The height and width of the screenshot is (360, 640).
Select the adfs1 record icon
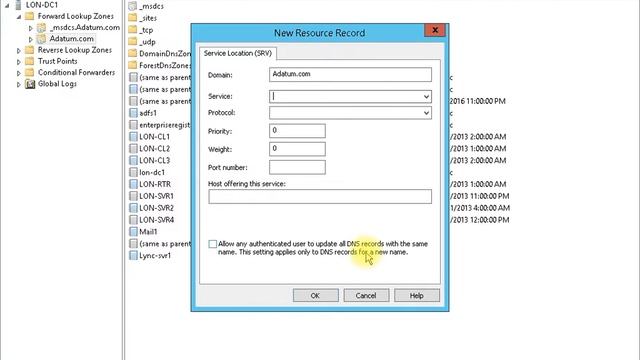pyautogui.click(x=133, y=113)
